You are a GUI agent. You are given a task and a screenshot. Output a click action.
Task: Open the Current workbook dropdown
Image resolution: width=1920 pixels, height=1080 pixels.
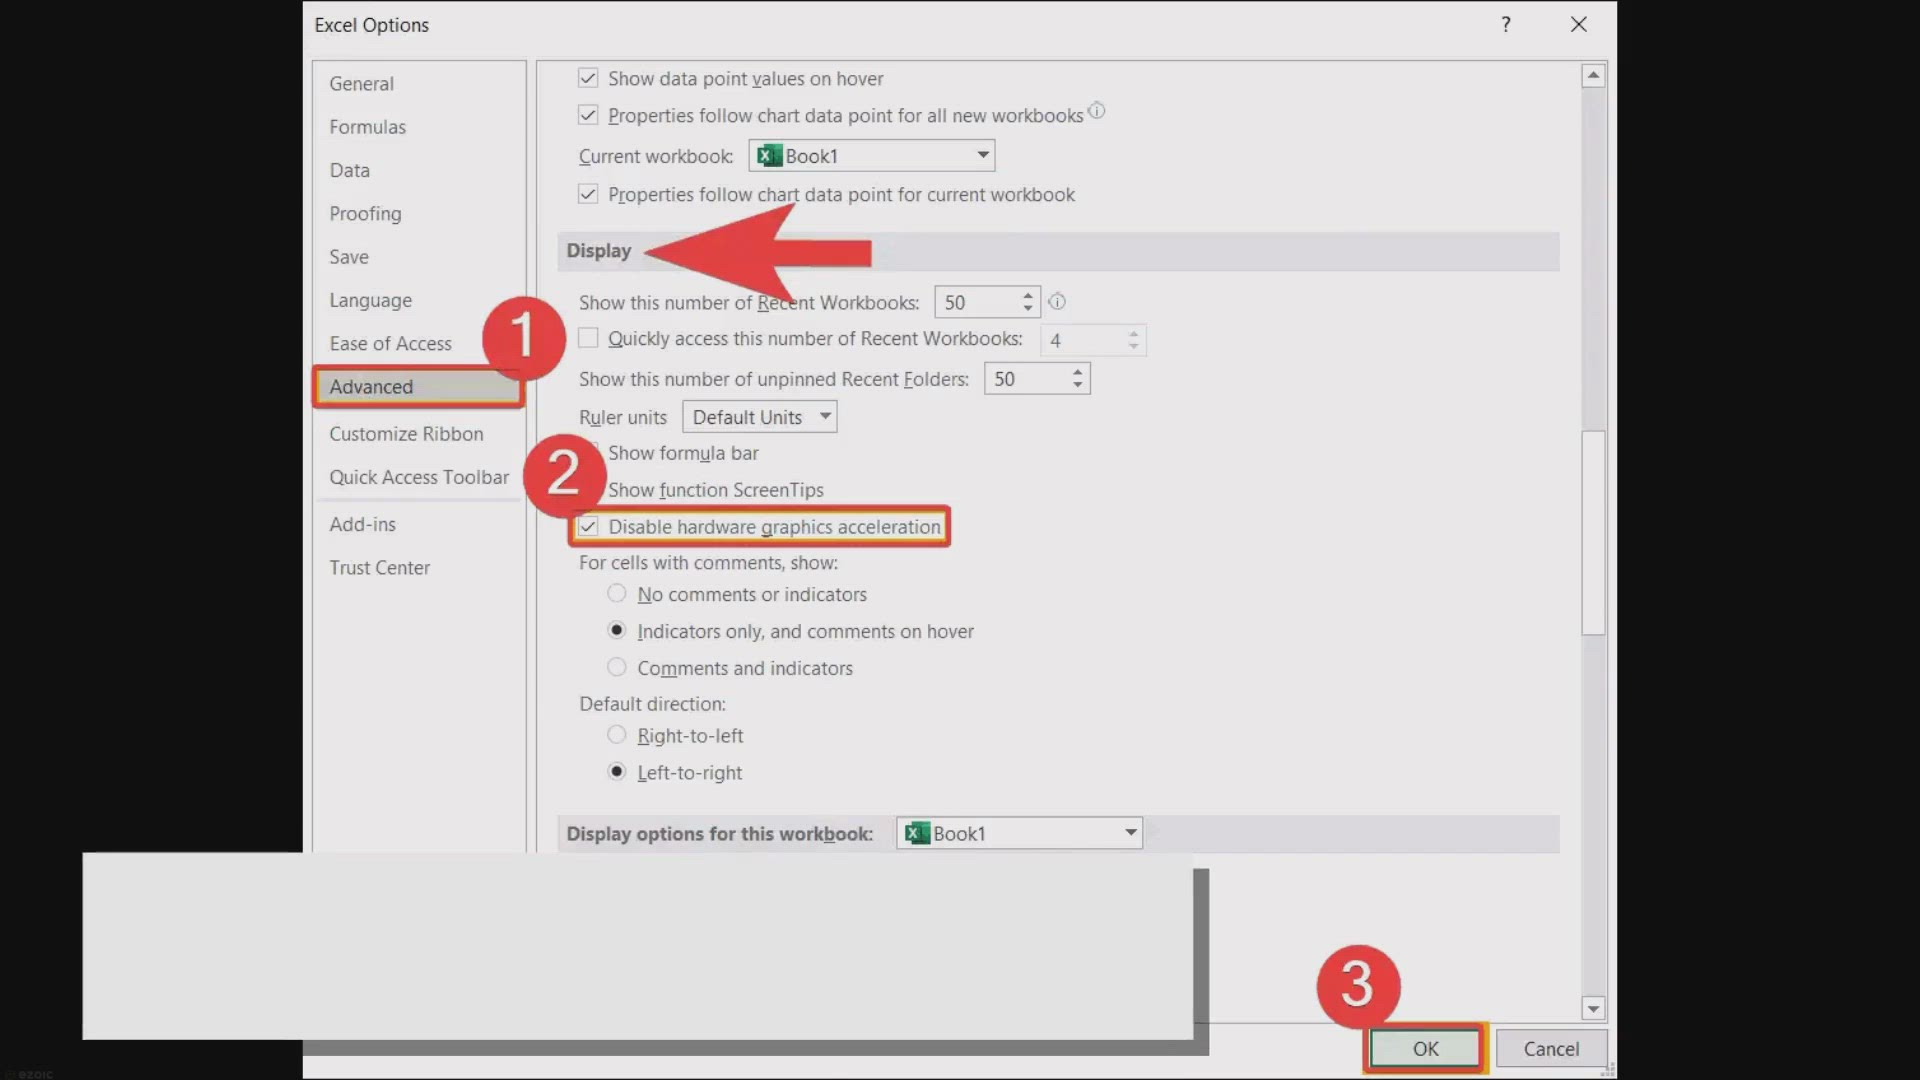tap(983, 155)
